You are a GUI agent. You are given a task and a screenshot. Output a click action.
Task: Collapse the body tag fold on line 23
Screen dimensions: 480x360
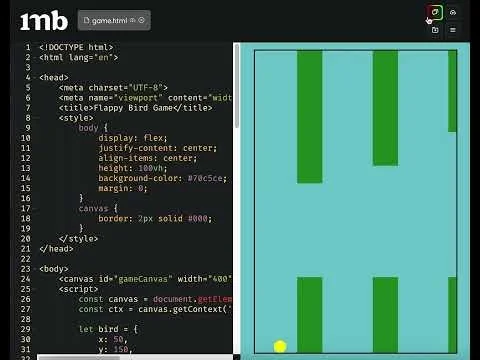pos(35,269)
